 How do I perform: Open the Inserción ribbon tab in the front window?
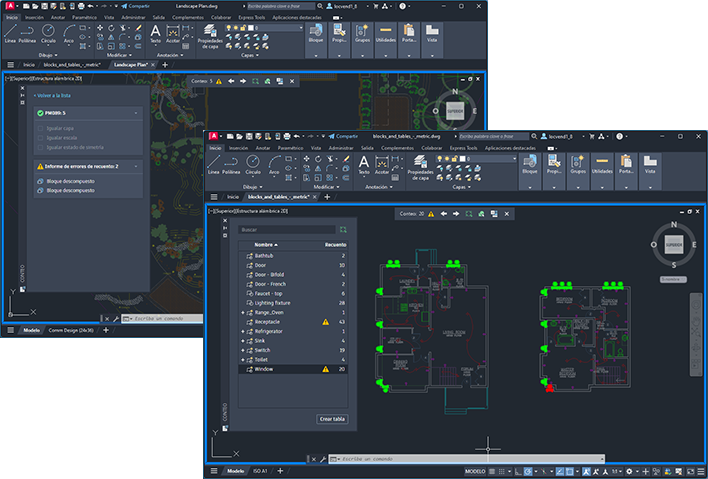tap(238, 148)
